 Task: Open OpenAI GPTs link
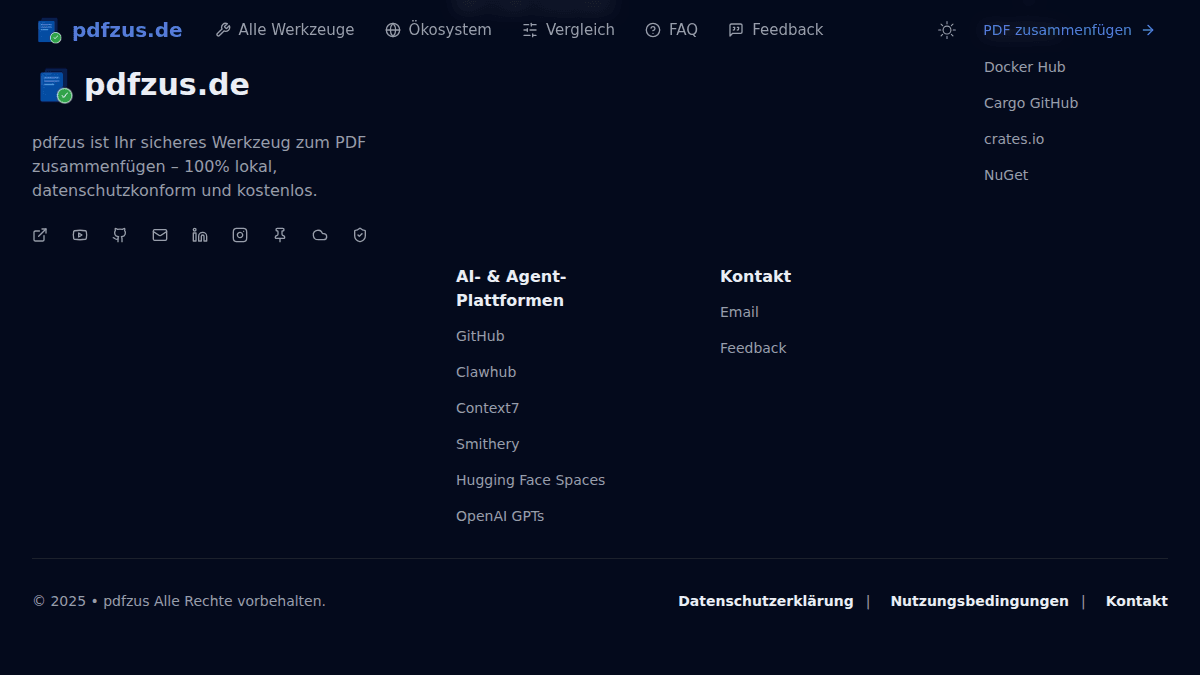tap(500, 516)
